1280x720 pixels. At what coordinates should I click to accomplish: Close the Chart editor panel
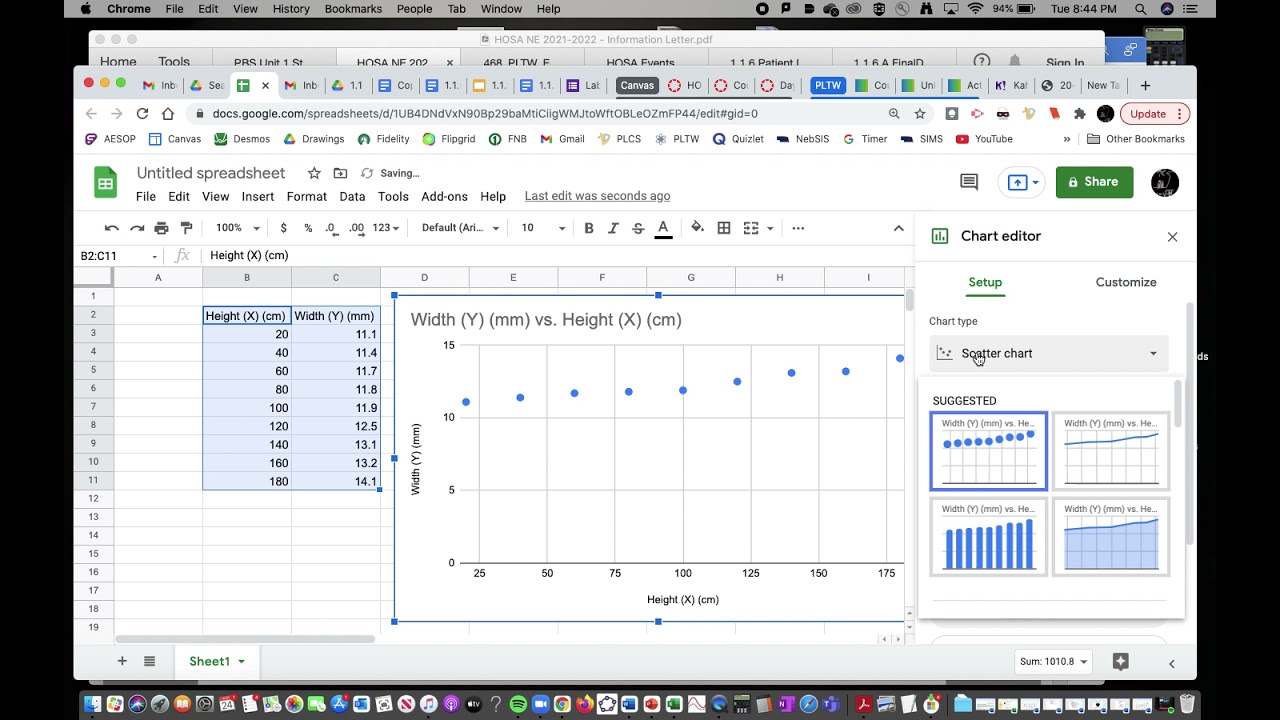point(1172,237)
